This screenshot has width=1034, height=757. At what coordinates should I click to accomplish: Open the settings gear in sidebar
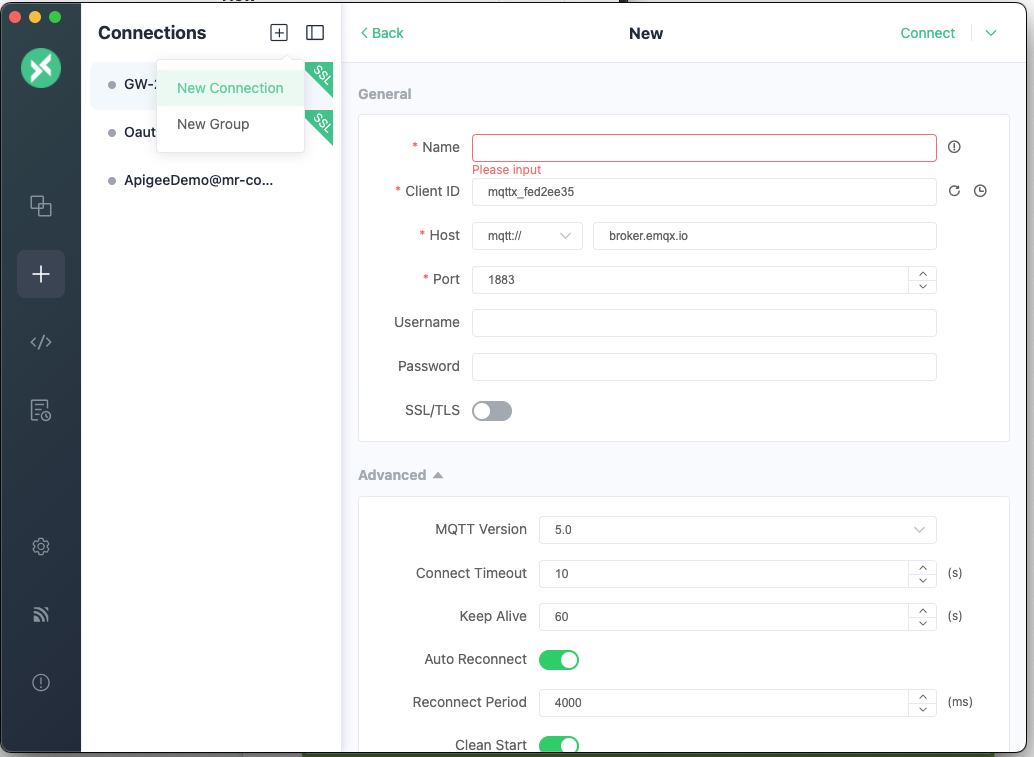pyautogui.click(x=41, y=547)
